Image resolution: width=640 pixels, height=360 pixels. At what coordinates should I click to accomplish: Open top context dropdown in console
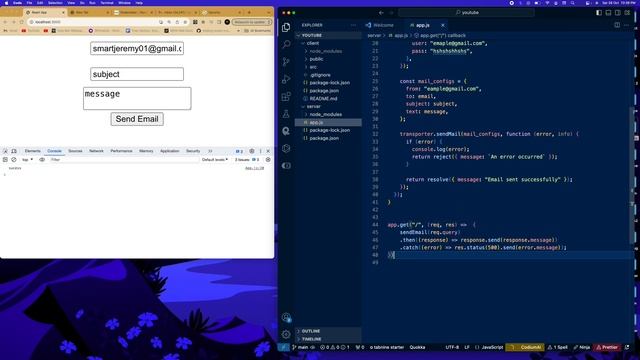(x=27, y=160)
